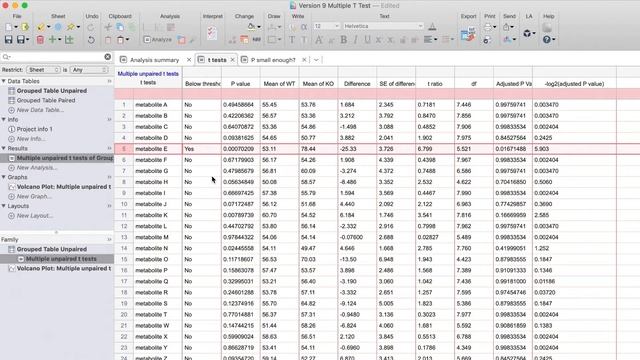Close the t tests tab
The width and height of the screenshot is (640, 360).
[232, 60]
